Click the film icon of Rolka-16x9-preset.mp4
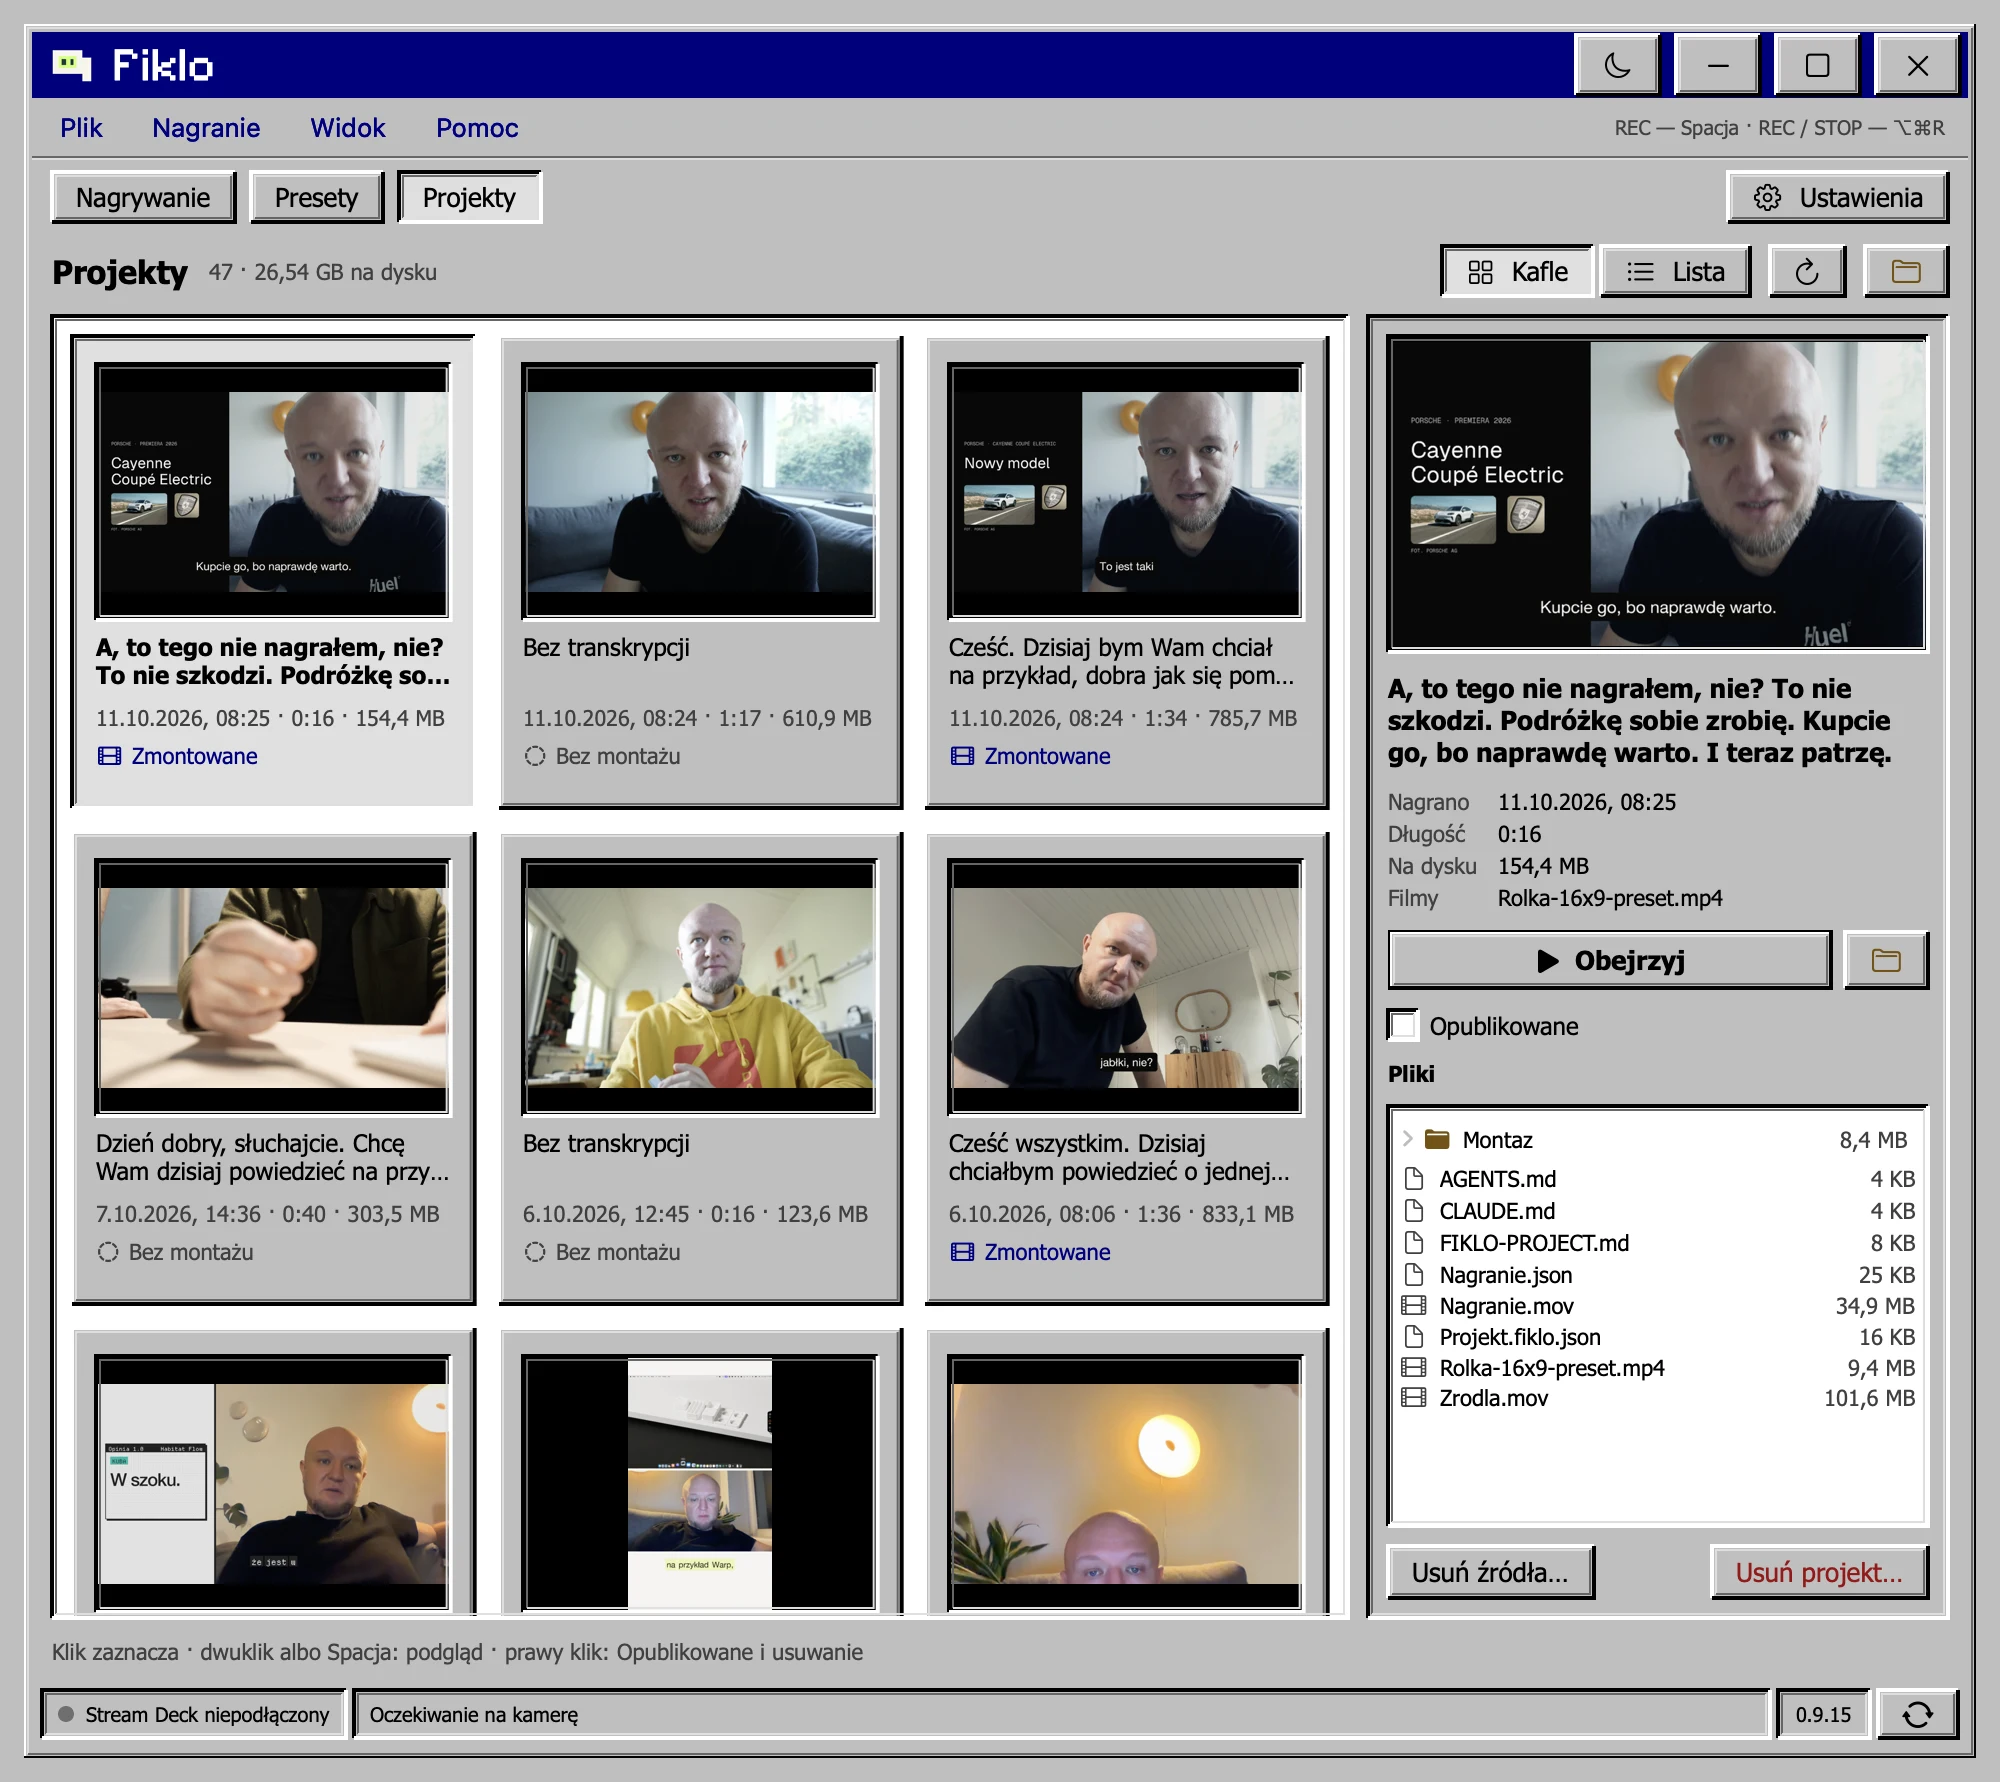This screenshot has width=2000, height=1782. [1414, 1368]
